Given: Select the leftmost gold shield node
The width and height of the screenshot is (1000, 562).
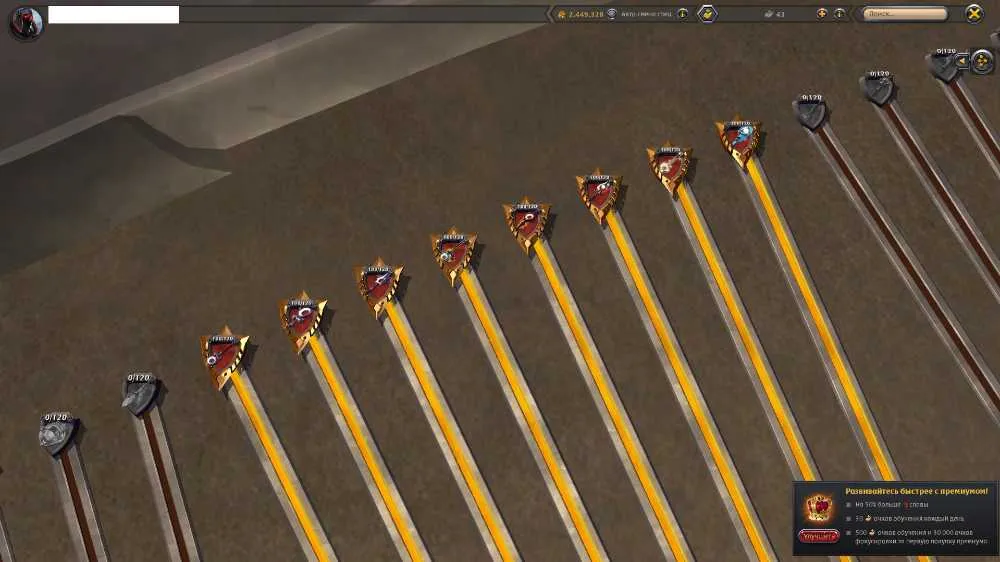Looking at the screenshot, I should pyautogui.click(x=224, y=359).
